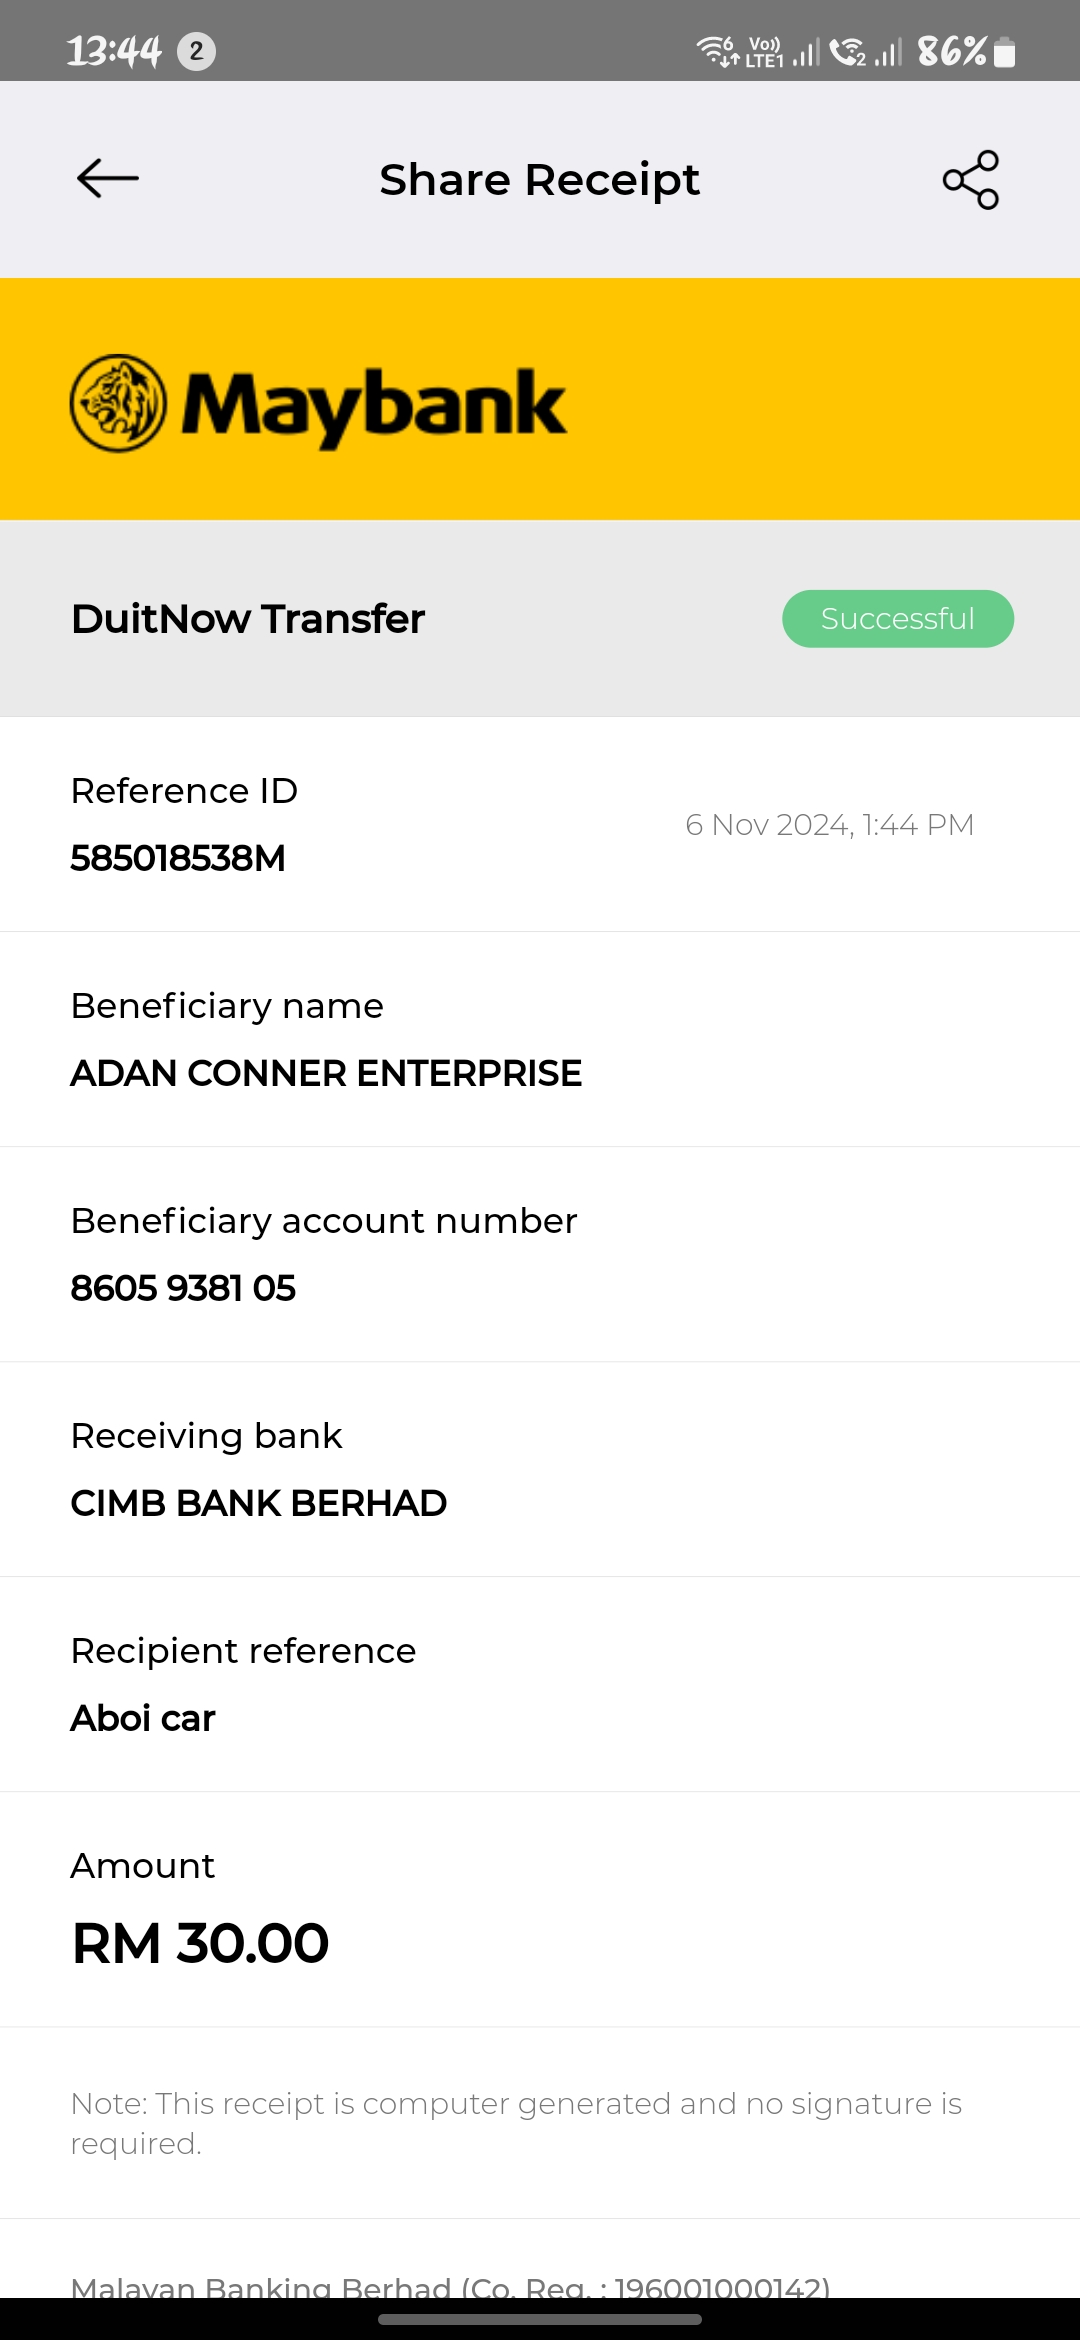The image size is (1080, 2340).
Task: Tap the transaction date 6 Nov 2024
Action: pyautogui.click(x=829, y=825)
